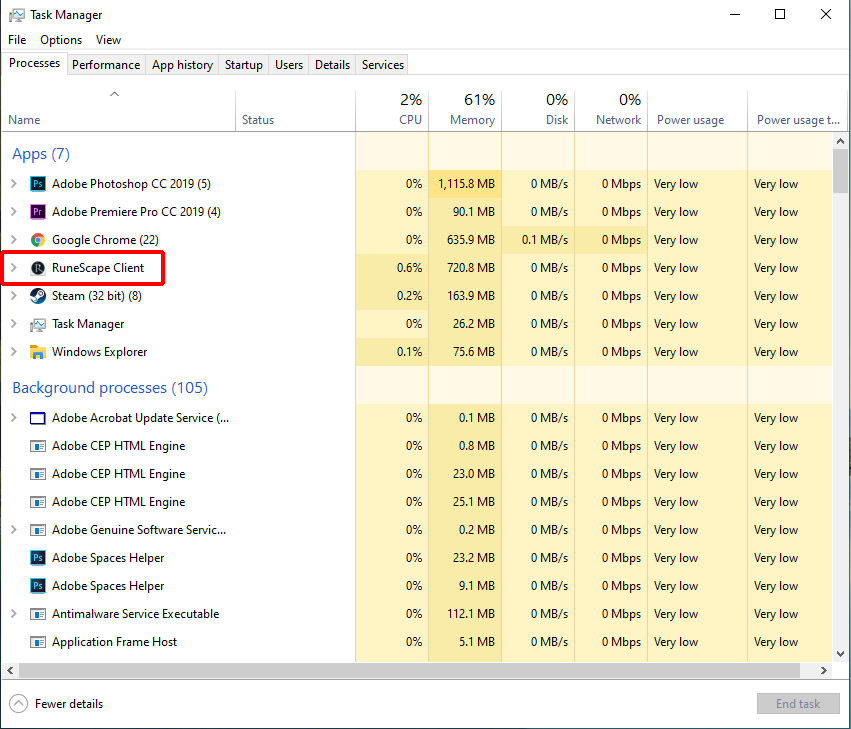Image resolution: width=851 pixels, height=729 pixels.
Task: Click the Google Chrome icon
Action: (37, 240)
